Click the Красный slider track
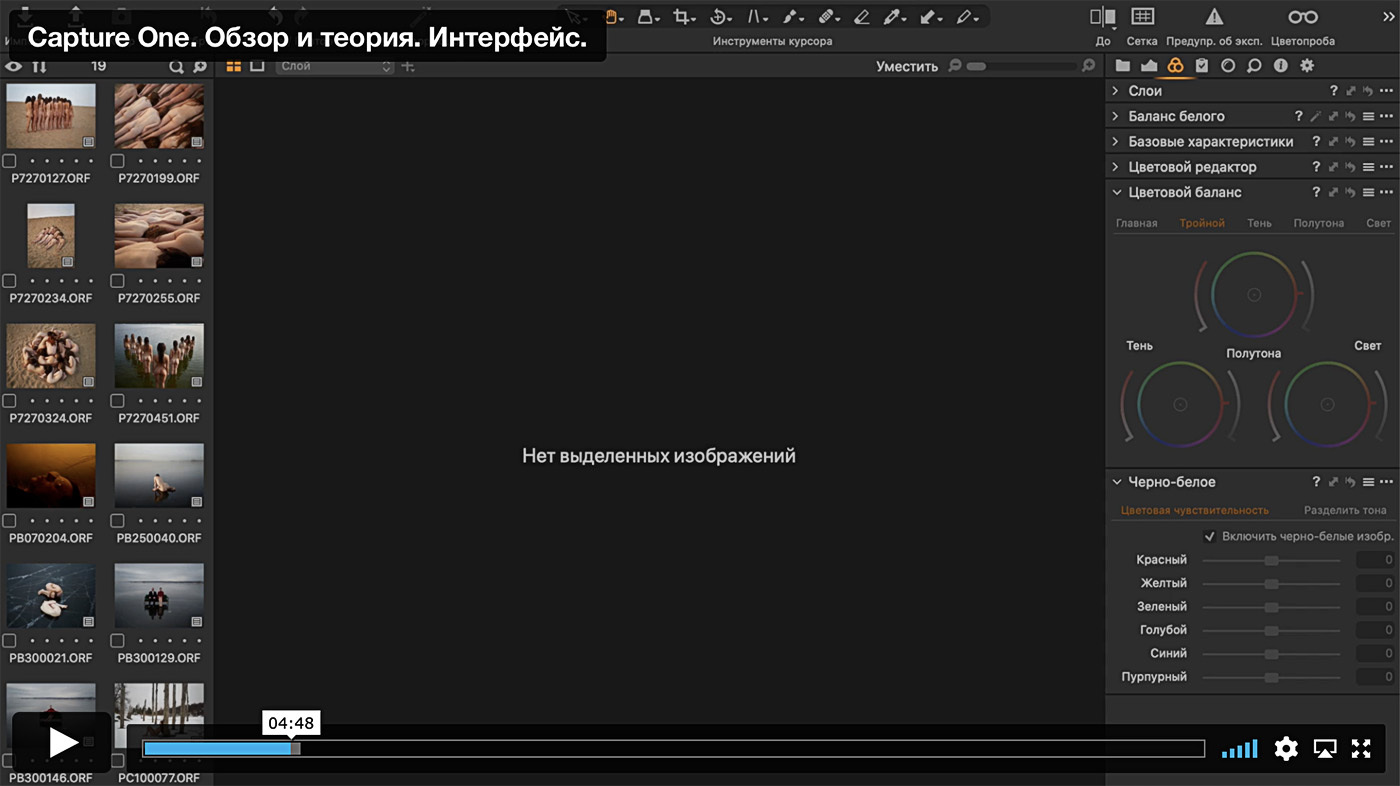This screenshot has height=786, width=1400. click(x=1271, y=560)
